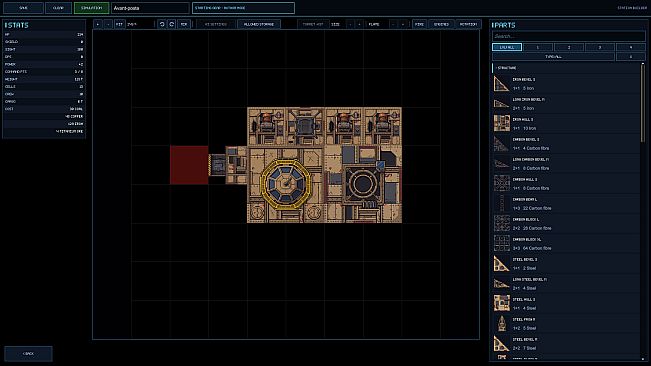The image size is (651, 366).
Task: Click the small button beside Type All
Action: pyautogui.click(x=630, y=56)
